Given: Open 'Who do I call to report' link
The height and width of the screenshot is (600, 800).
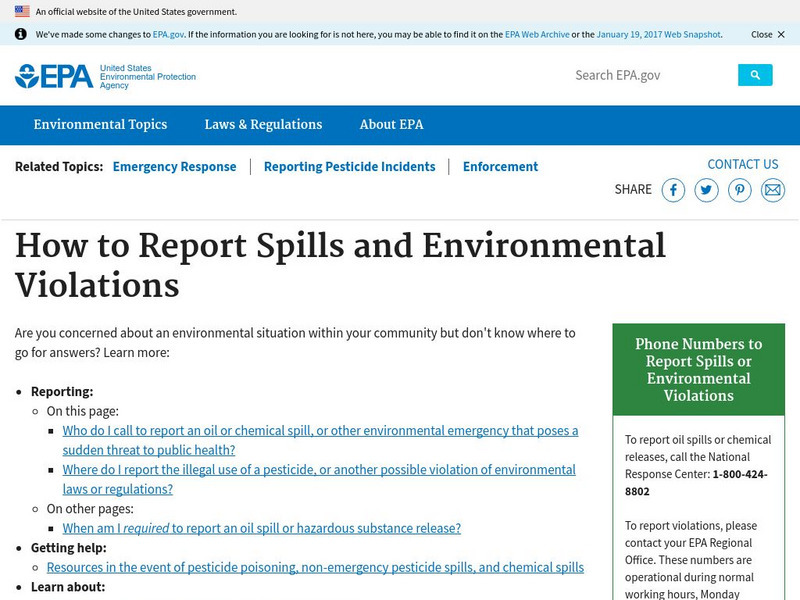Looking at the screenshot, I should pyautogui.click(x=320, y=440).
